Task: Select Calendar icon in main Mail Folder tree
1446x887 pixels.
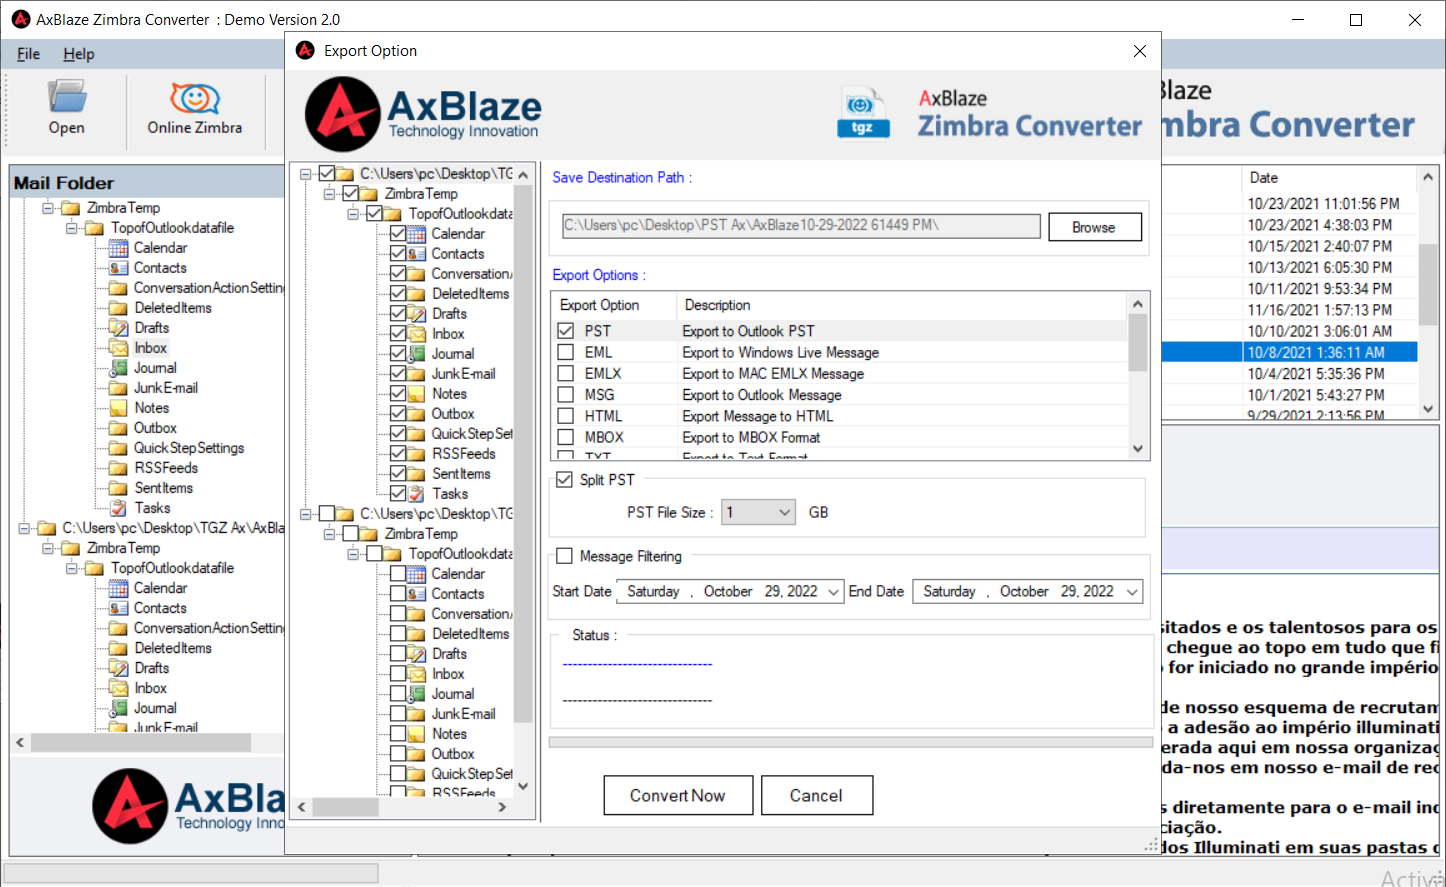Action: (x=119, y=248)
